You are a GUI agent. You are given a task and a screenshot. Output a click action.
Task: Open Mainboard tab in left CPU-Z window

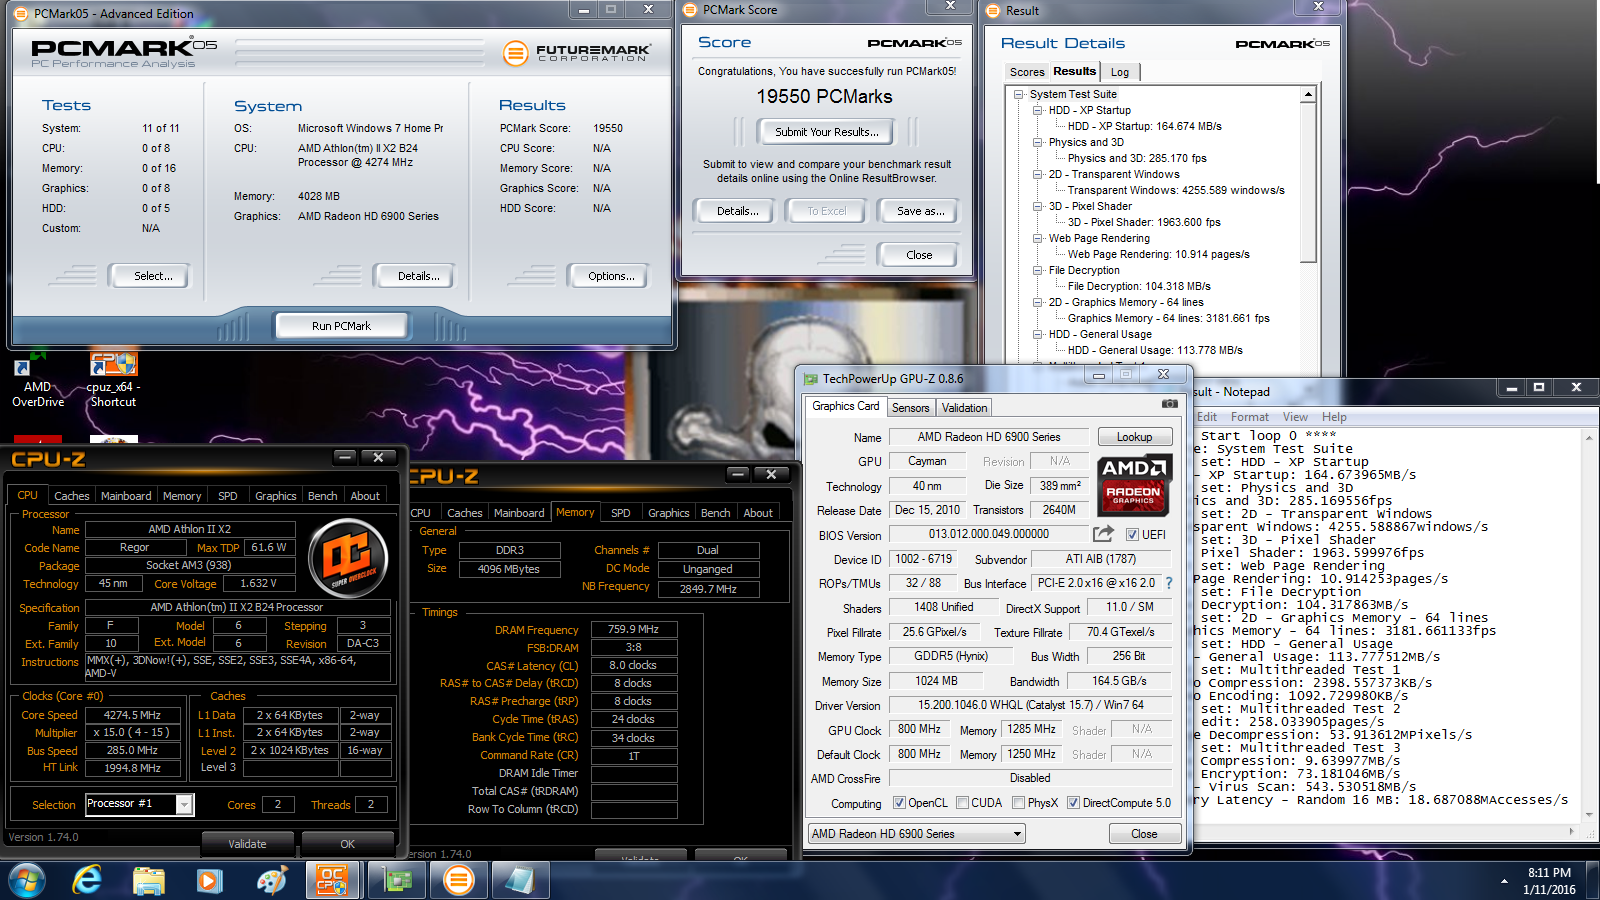pos(126,496)
